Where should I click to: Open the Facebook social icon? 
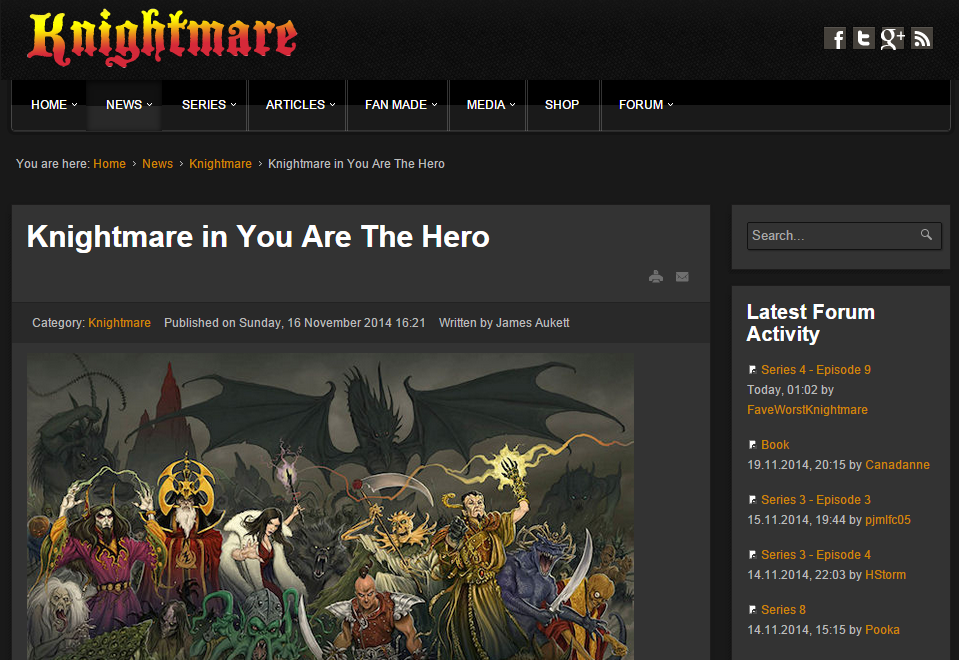point(835,39)
